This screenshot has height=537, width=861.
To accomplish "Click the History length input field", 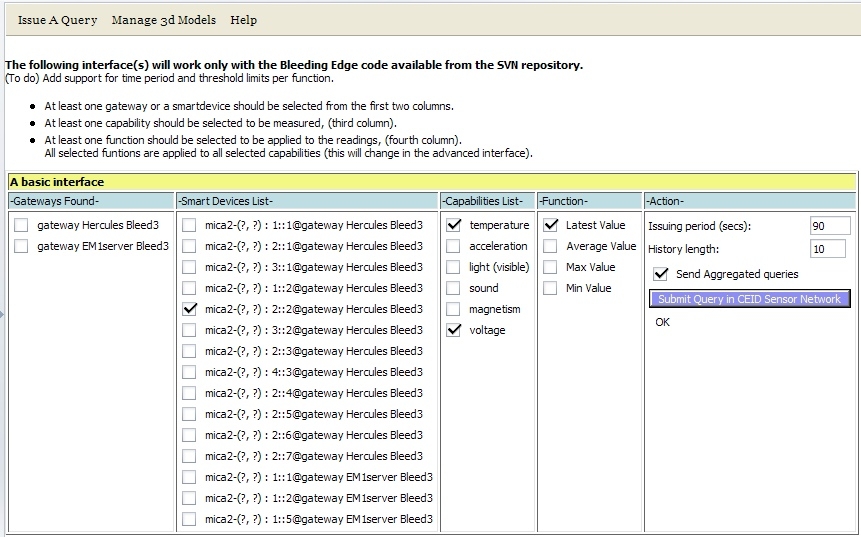I will coord(828,249).
